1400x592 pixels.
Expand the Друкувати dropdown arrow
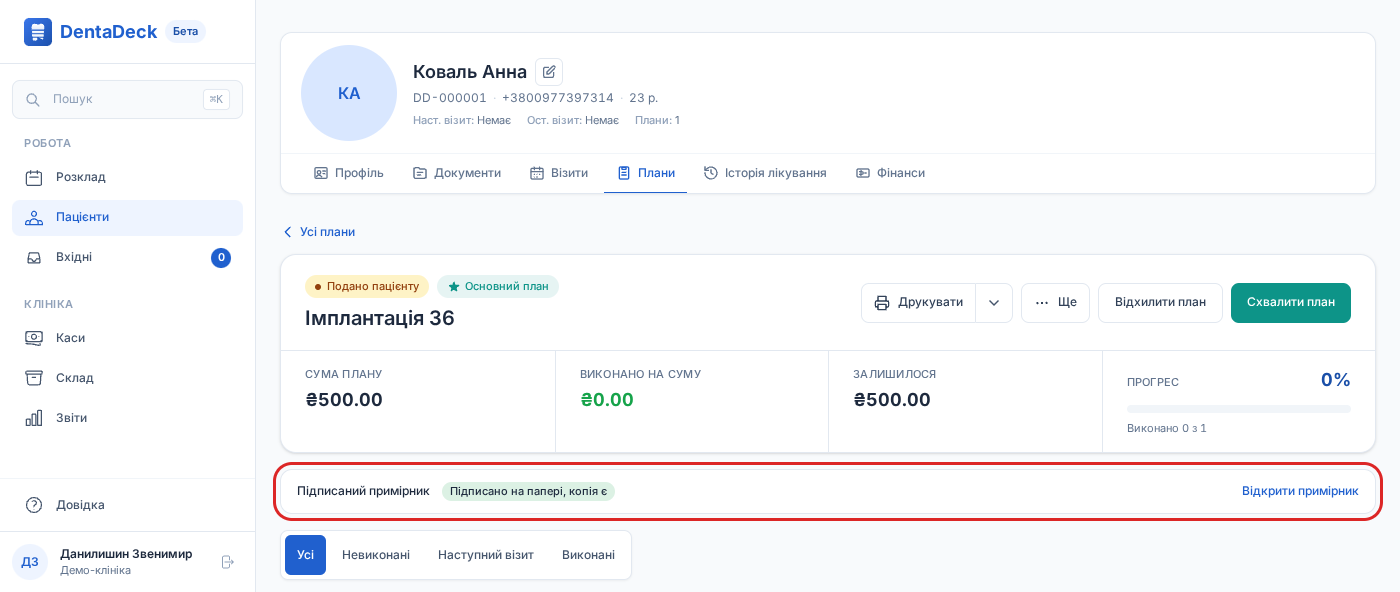[994, 303]
